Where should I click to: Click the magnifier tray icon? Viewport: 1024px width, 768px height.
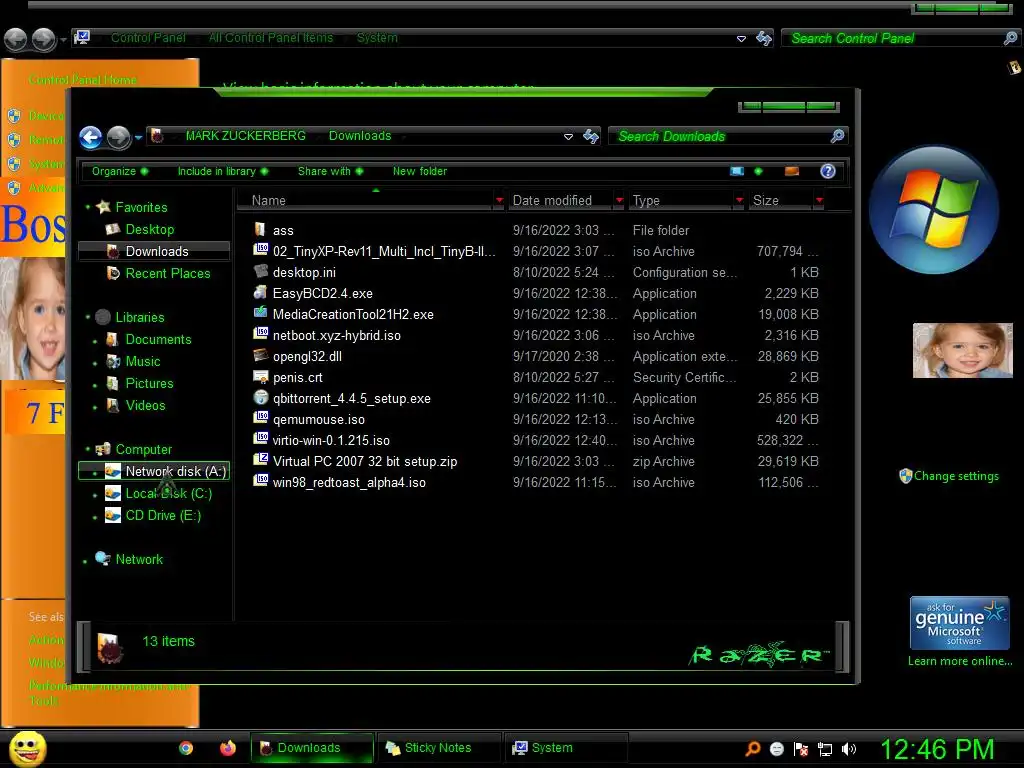(753, 748)
